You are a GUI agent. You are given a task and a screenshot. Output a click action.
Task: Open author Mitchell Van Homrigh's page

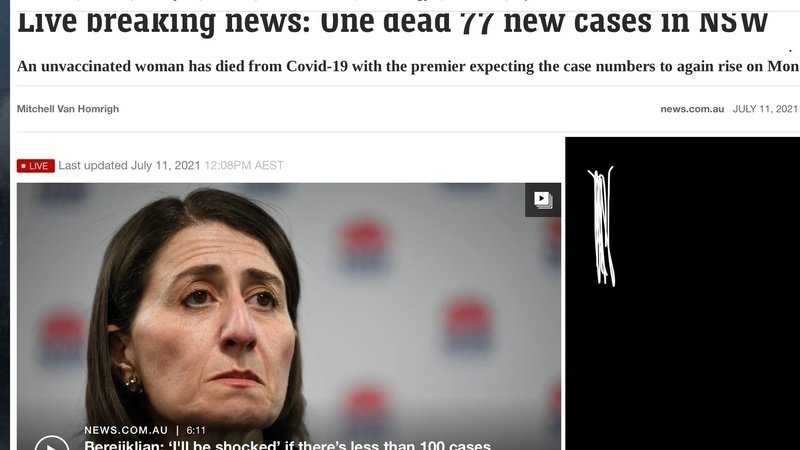tap(68, 109)
